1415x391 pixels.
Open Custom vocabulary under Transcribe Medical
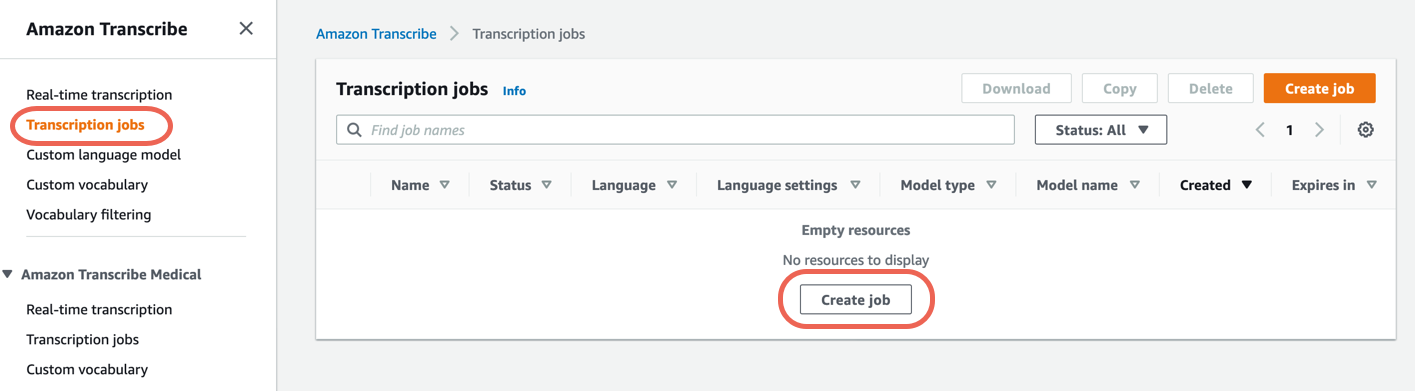pyautogui.click(x=87, y=370)
